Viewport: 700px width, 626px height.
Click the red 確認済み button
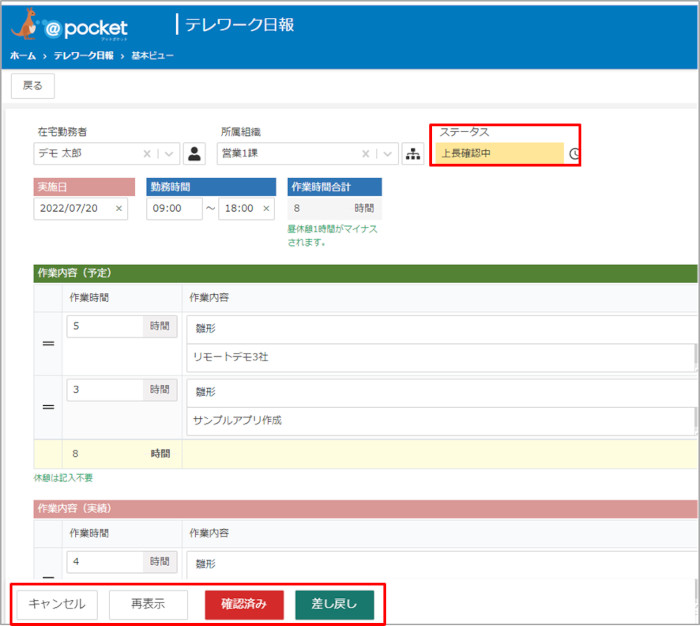(244, 605)
